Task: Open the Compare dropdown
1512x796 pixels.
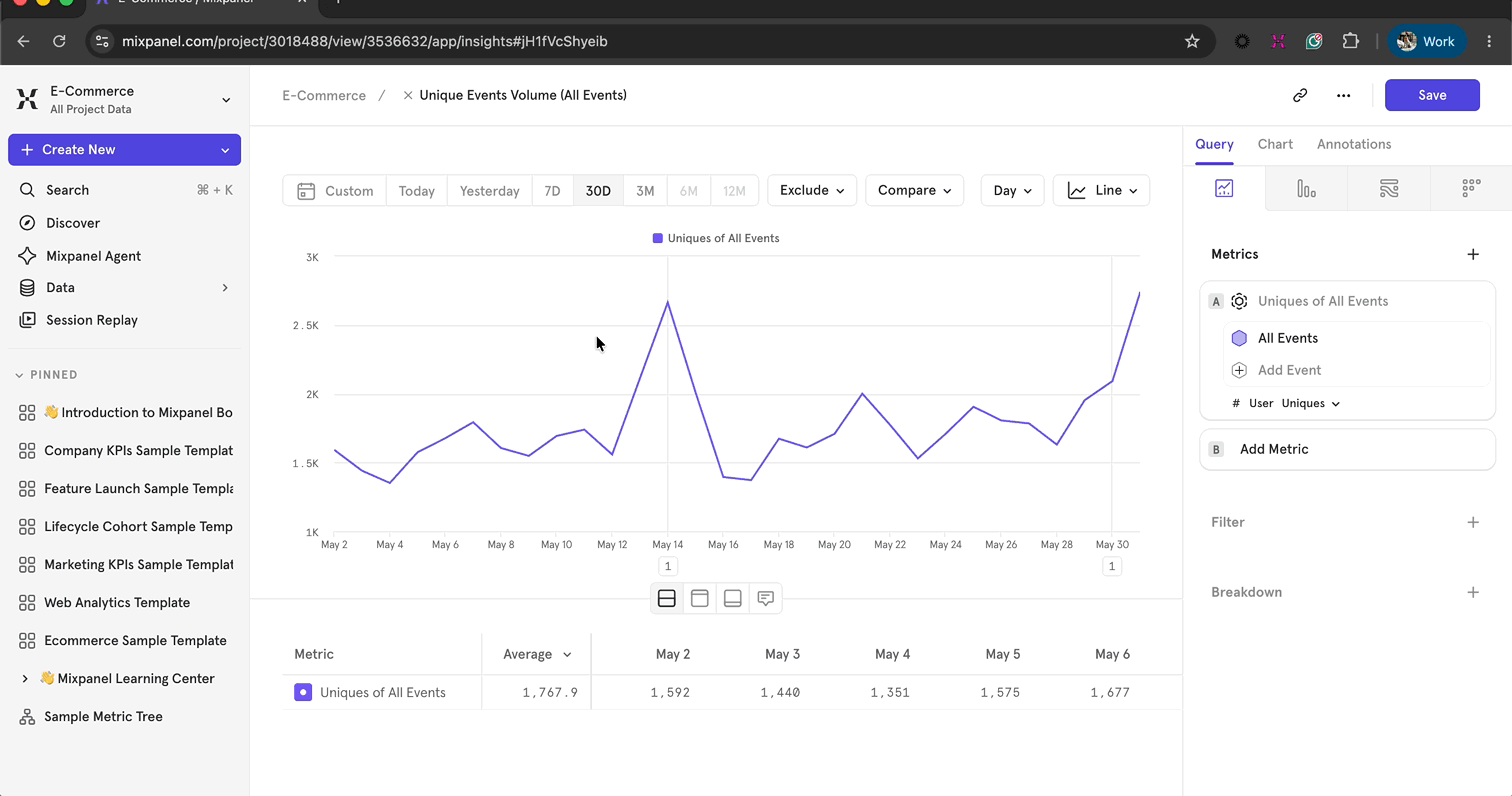Action: point(914,190)
